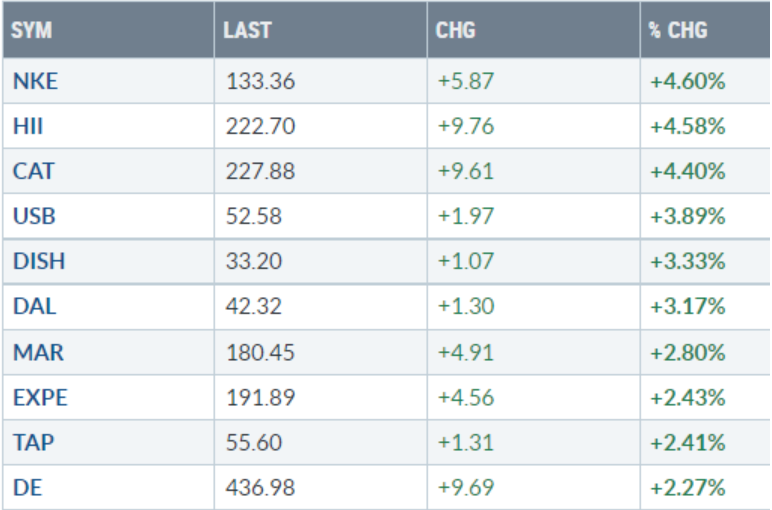The width and height of the screenshot is (772, 510).
Task: Select the +1.07 change for DISH
Action: pyautogui.click(x=465, y=263)
